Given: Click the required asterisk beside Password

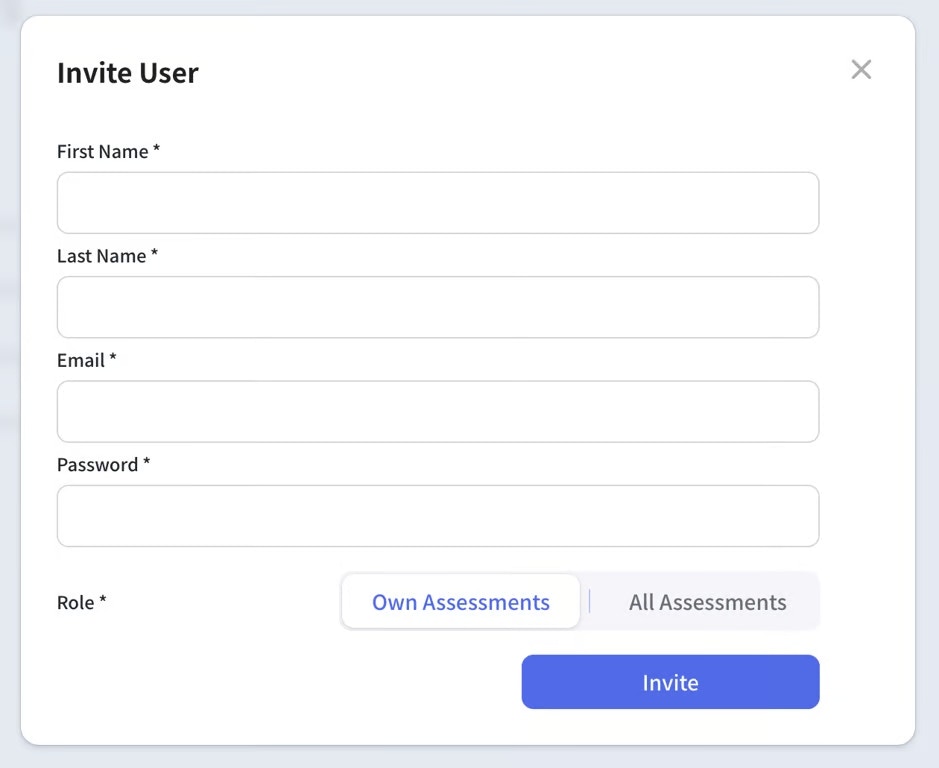Looking at the screenshot, I should [147, 464].
